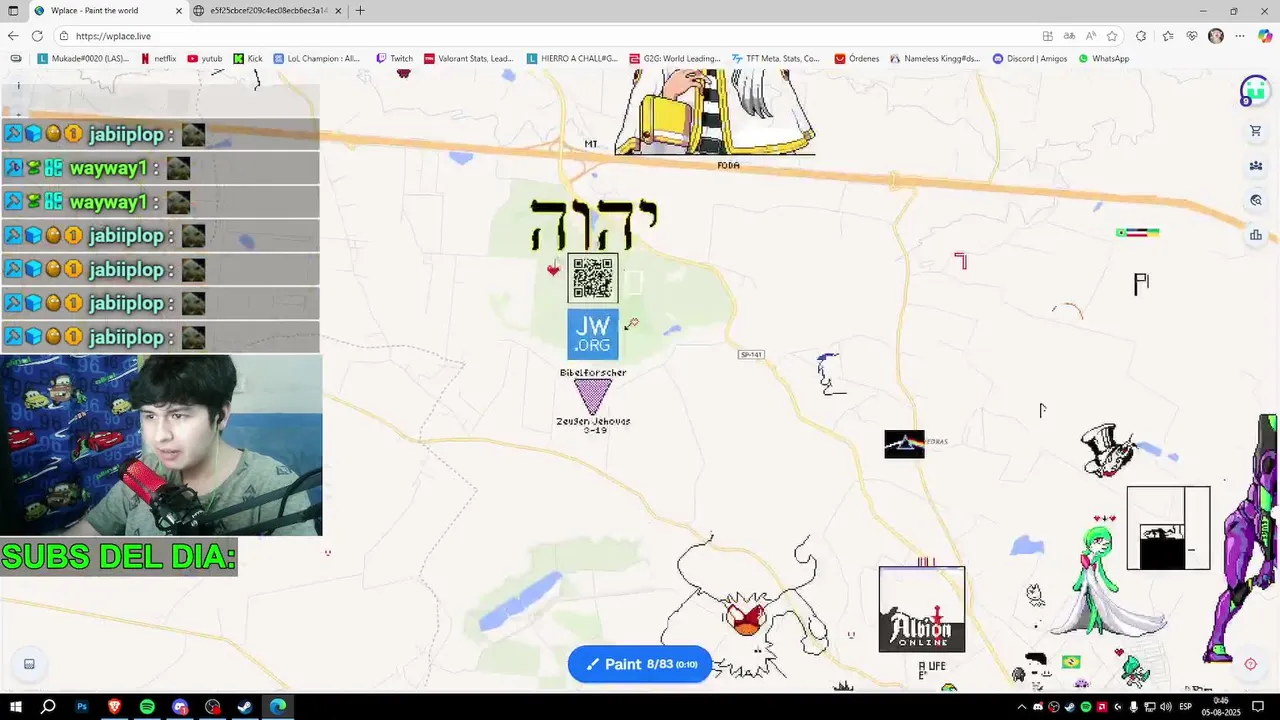Click the read aloud icon in address bar
This screenshot has width=1280, height=720.
(x=1090, y=36)
